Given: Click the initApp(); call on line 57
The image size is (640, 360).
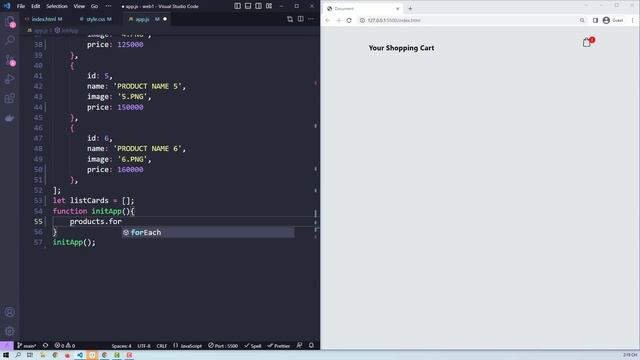Looking at the screenshot, I should pyautogui.click(x=74, y=242).
